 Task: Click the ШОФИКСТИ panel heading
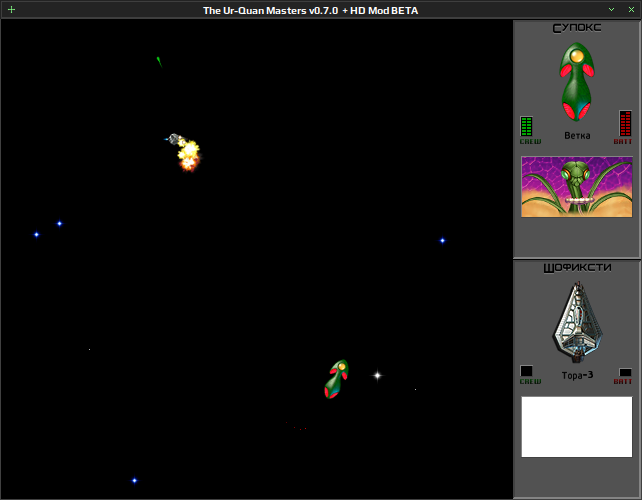coord(577,268)
